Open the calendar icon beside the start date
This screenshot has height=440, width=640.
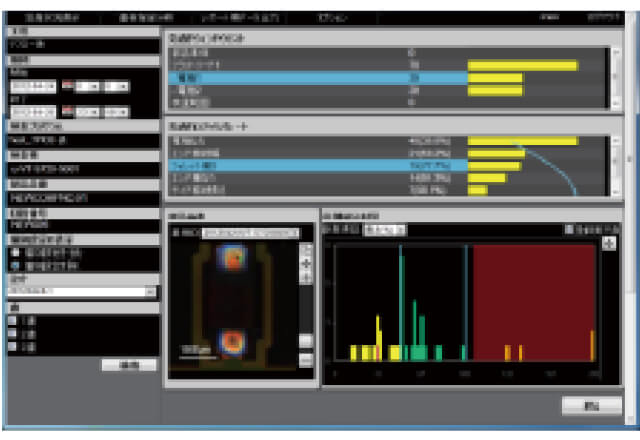pos(68,86)
